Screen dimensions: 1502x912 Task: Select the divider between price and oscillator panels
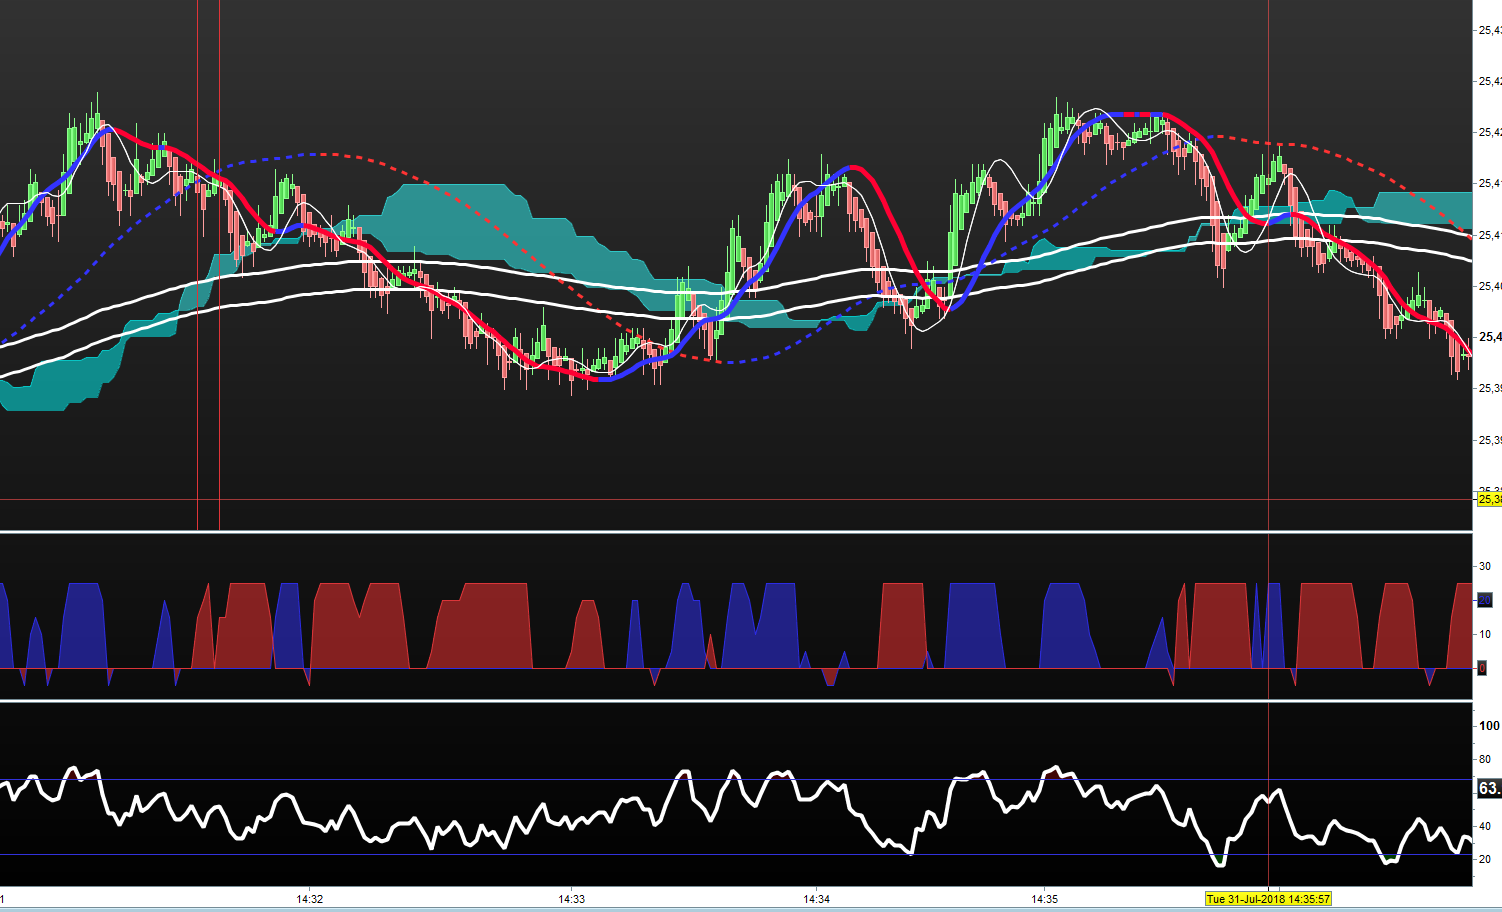click(x=736, y=532)
